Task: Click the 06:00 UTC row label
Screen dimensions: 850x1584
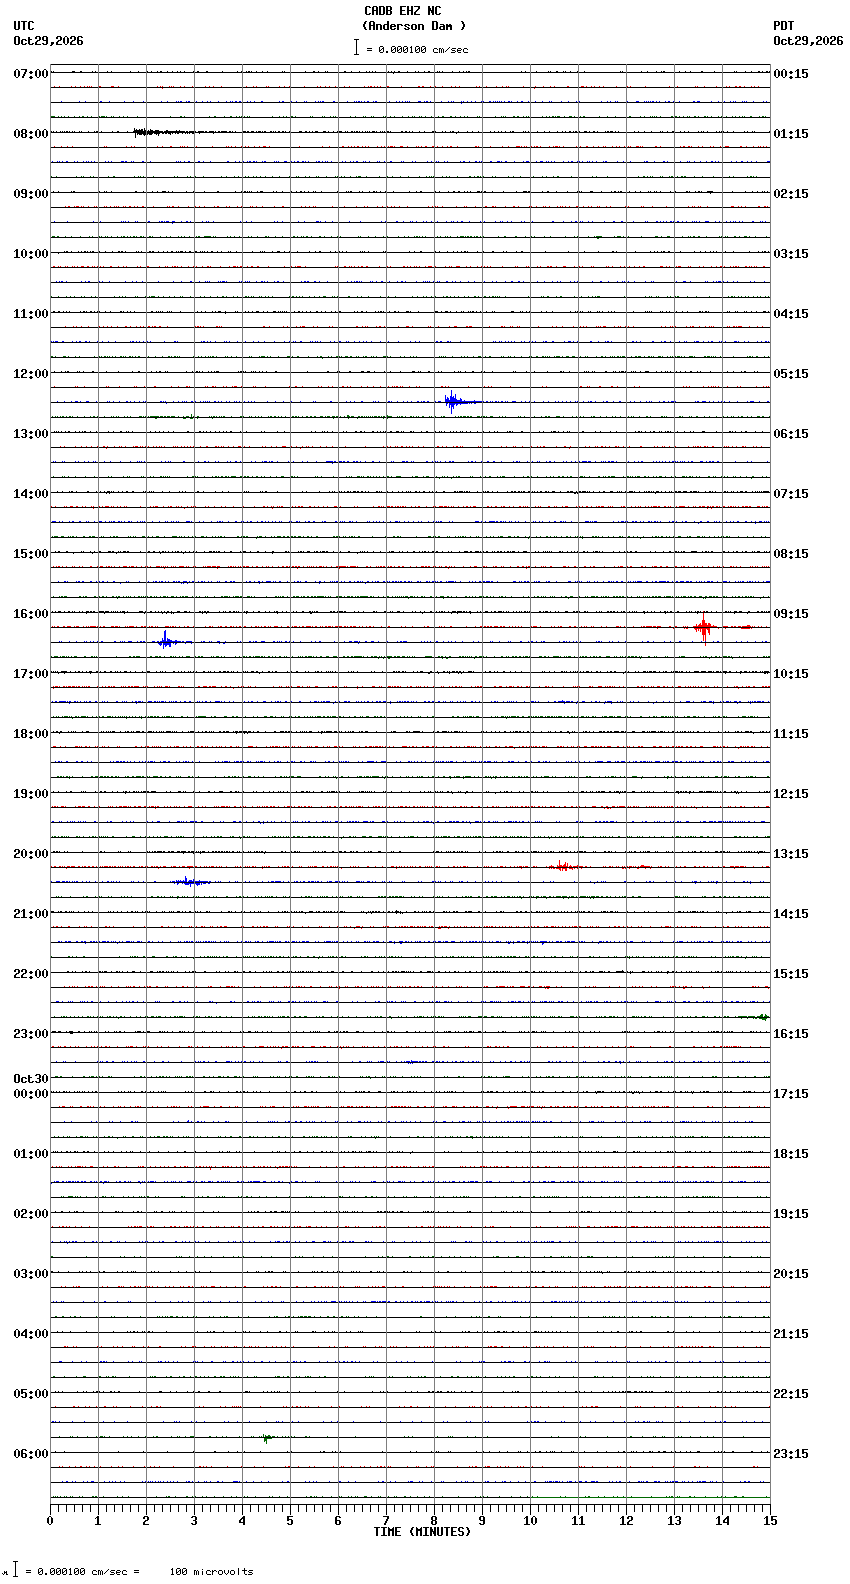Action: [31, 1454]
